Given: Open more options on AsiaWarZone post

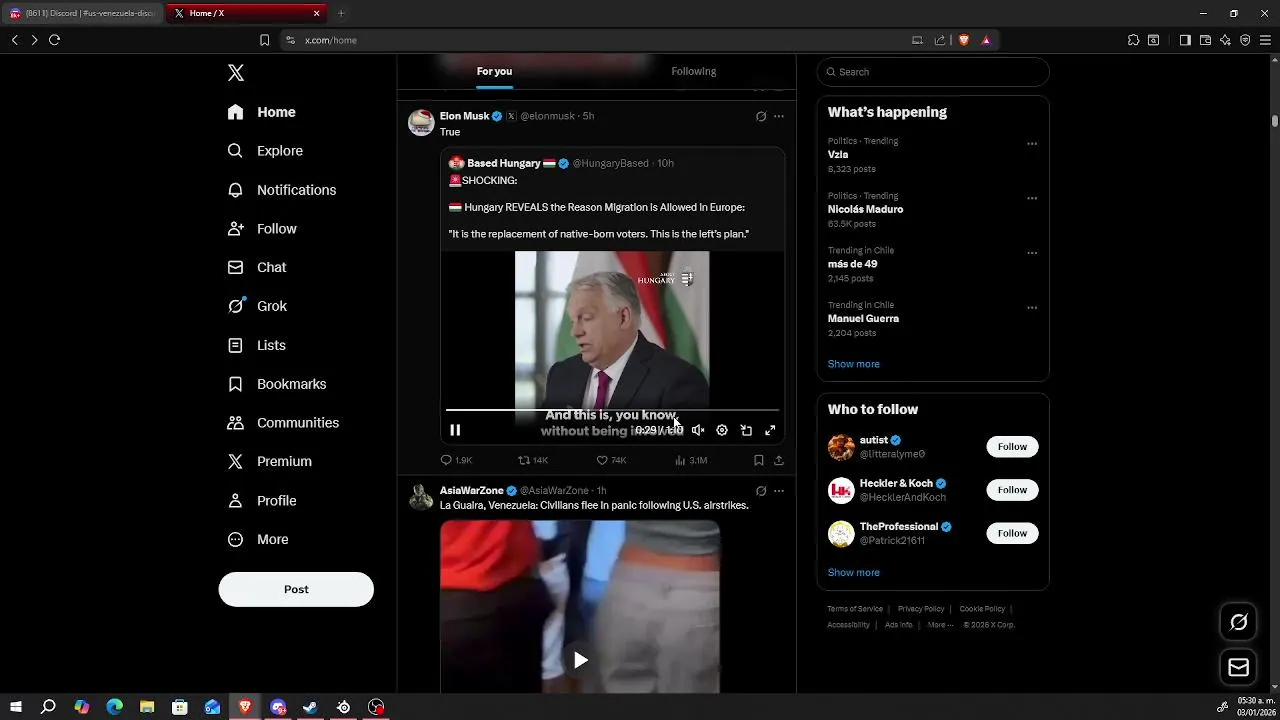Looking at the screenshot, I should click(x=779, y=491).
